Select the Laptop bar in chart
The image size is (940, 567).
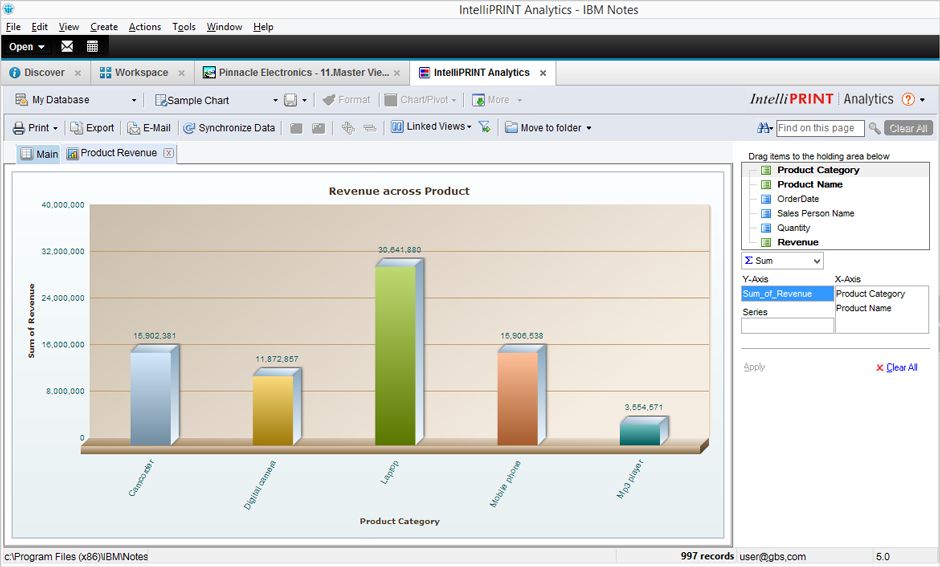[x=395, y=354]
